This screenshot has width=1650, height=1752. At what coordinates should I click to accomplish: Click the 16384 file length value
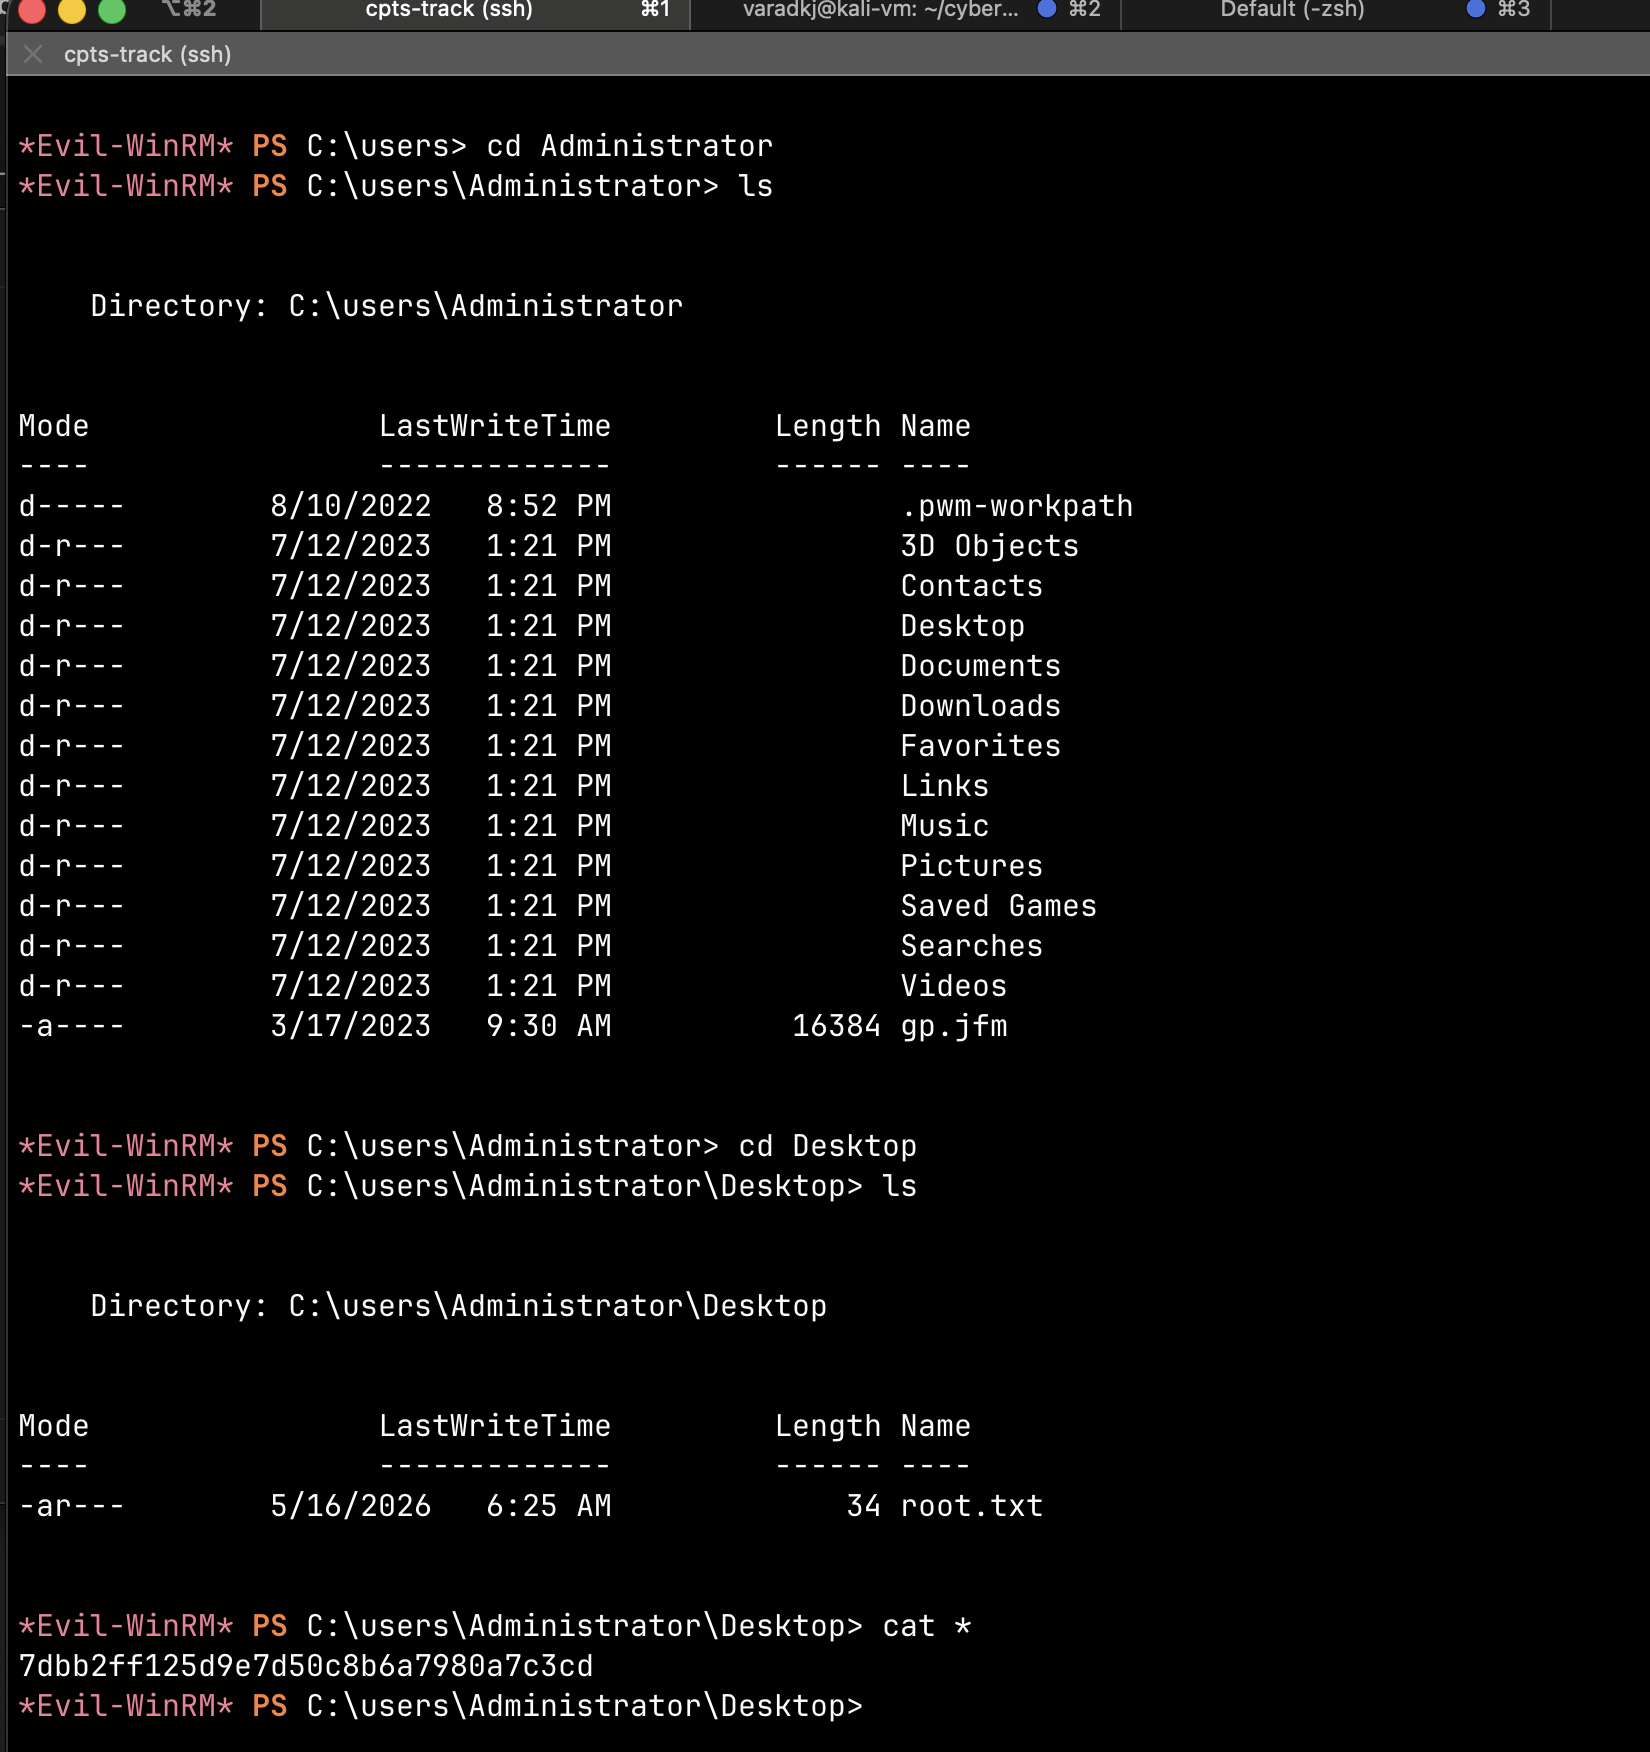click(x=837, y=1026)
